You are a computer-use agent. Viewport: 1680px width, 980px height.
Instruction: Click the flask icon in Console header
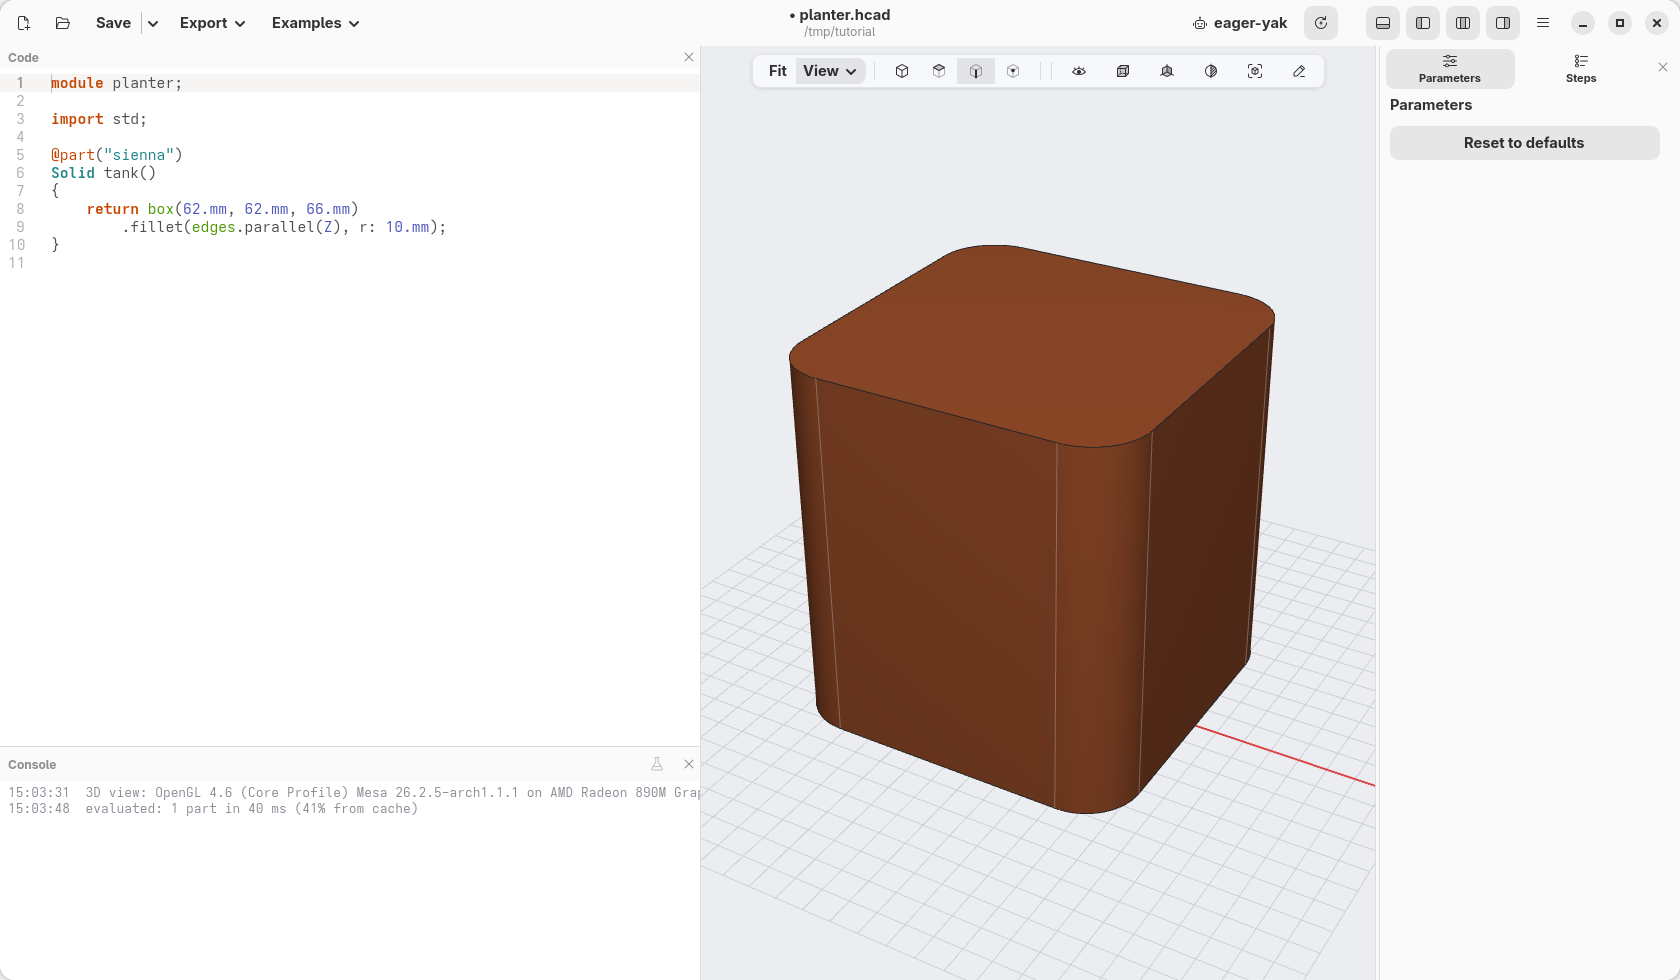pos(657,764)
